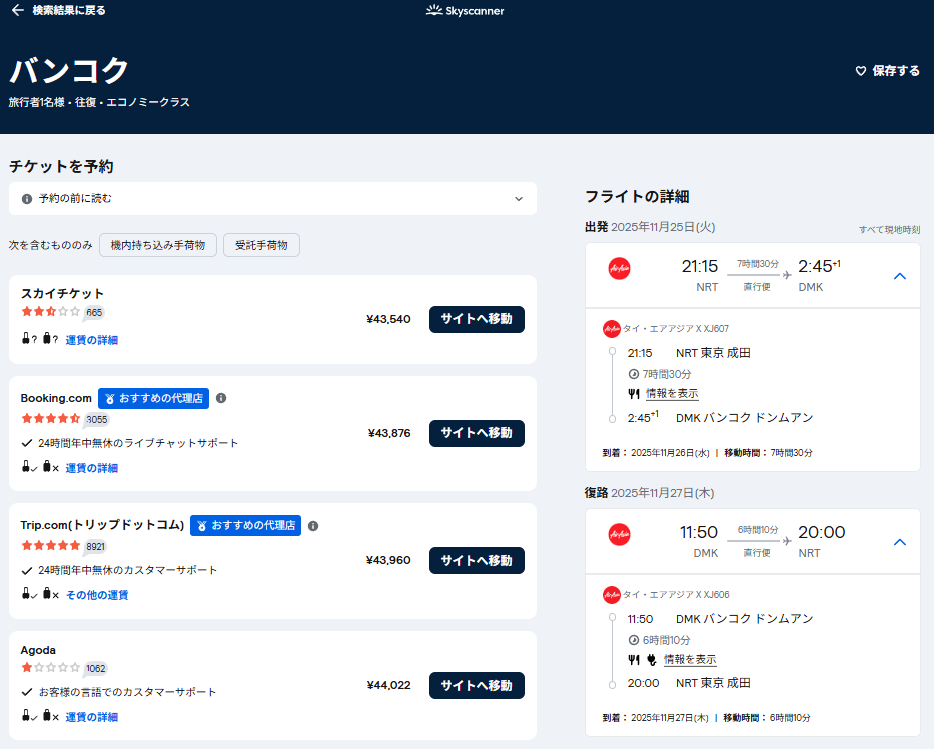Show amenities info for return flight XJ606

pos(689,660)
